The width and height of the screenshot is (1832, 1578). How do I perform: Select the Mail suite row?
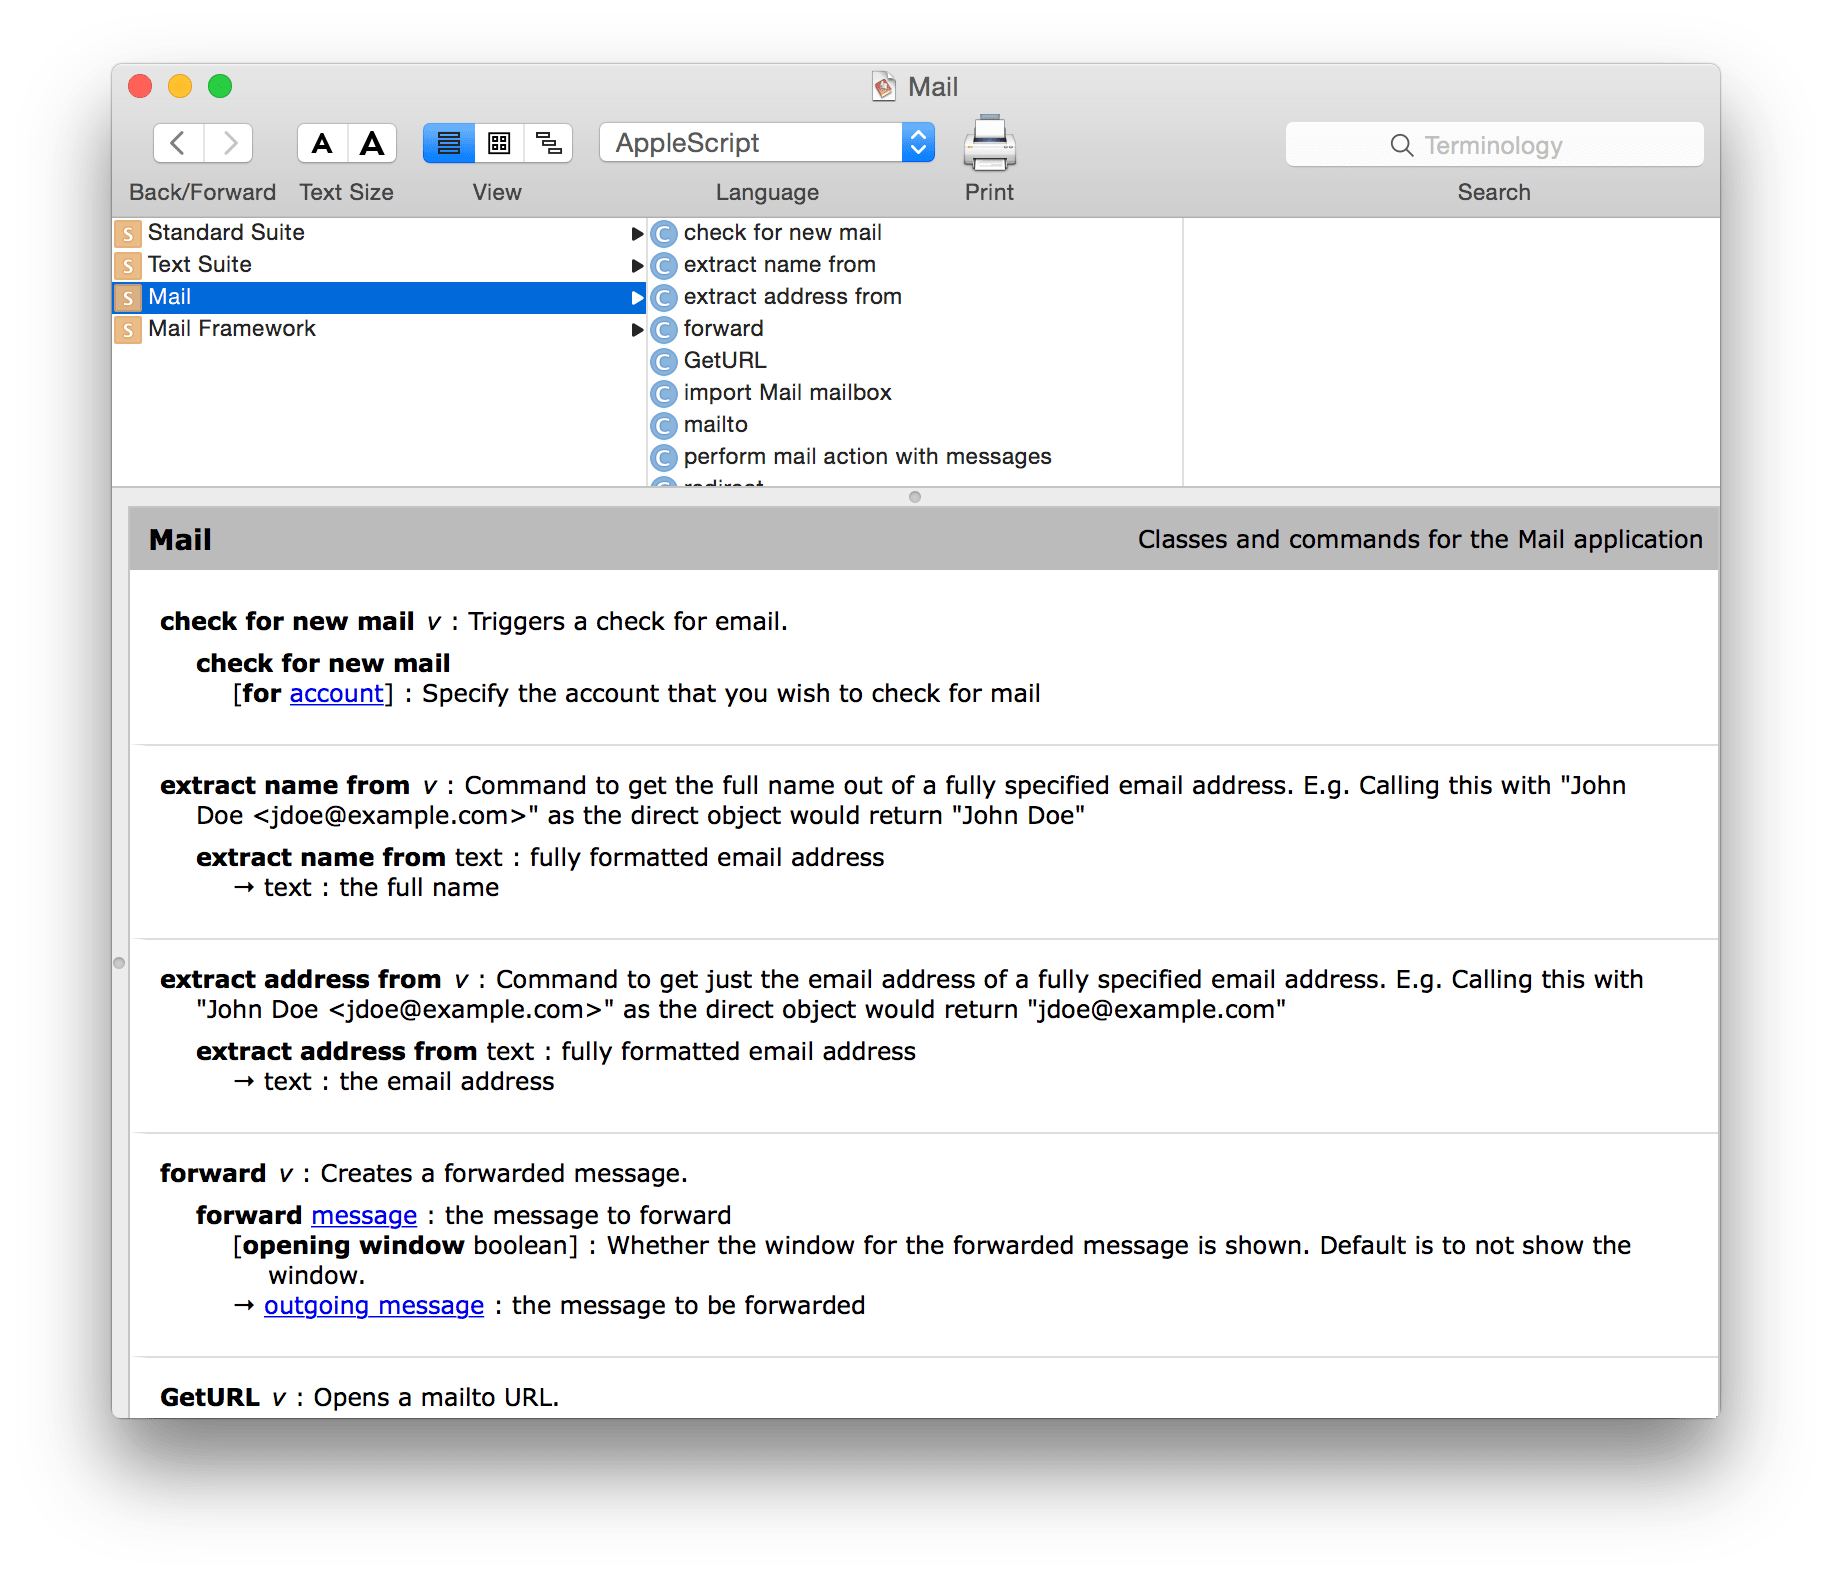click(379, 297)
